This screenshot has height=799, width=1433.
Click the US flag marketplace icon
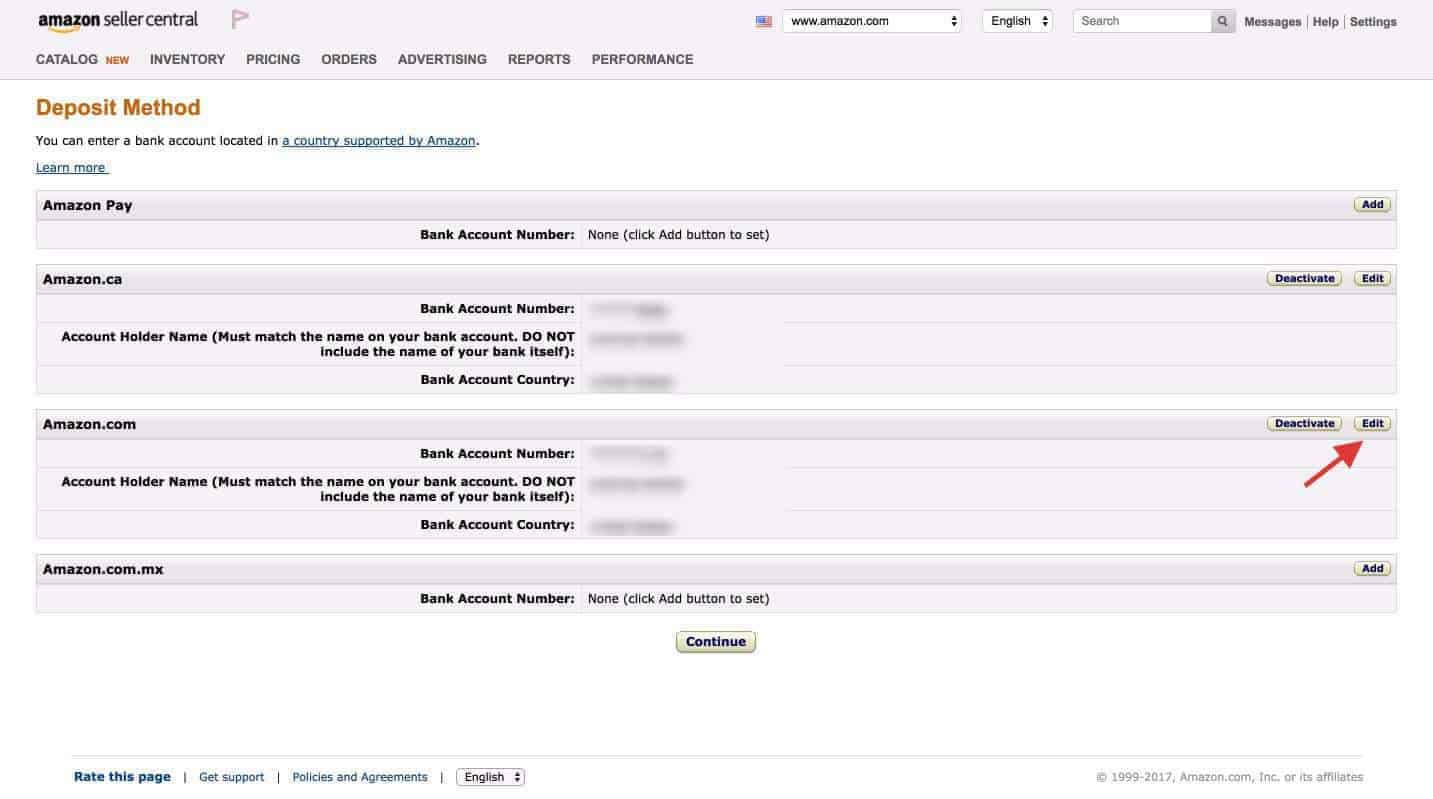[764, 20]
